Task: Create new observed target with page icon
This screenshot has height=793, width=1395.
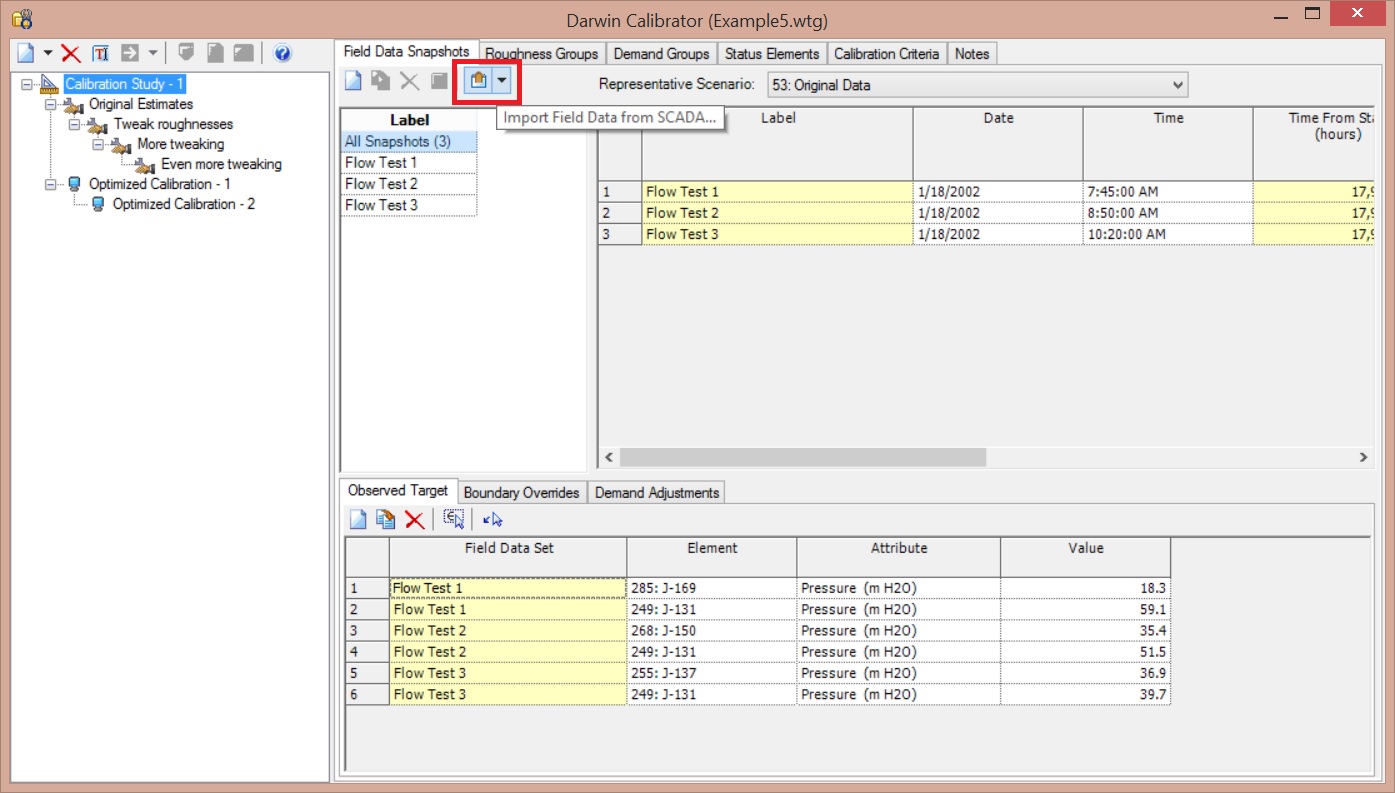Action: pyautogui.click(x=357, y=519)
